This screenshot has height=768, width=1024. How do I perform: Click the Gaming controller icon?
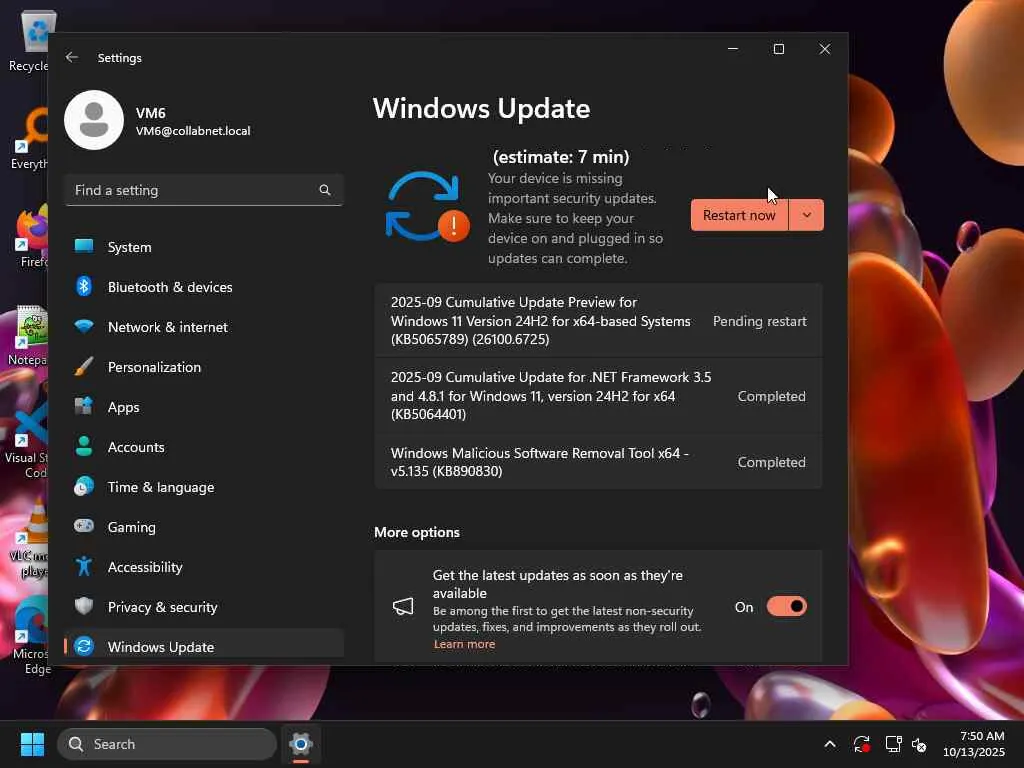click(84, 526)
